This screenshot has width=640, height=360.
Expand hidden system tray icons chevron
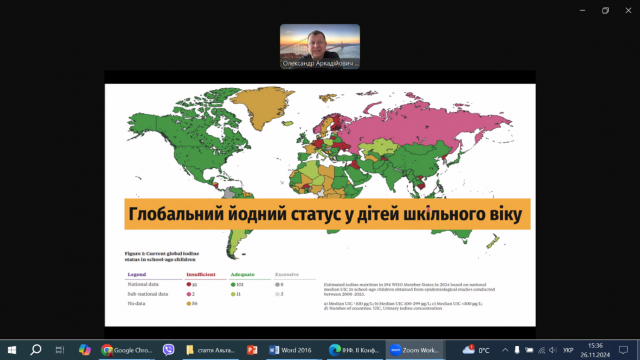(505, 350)
